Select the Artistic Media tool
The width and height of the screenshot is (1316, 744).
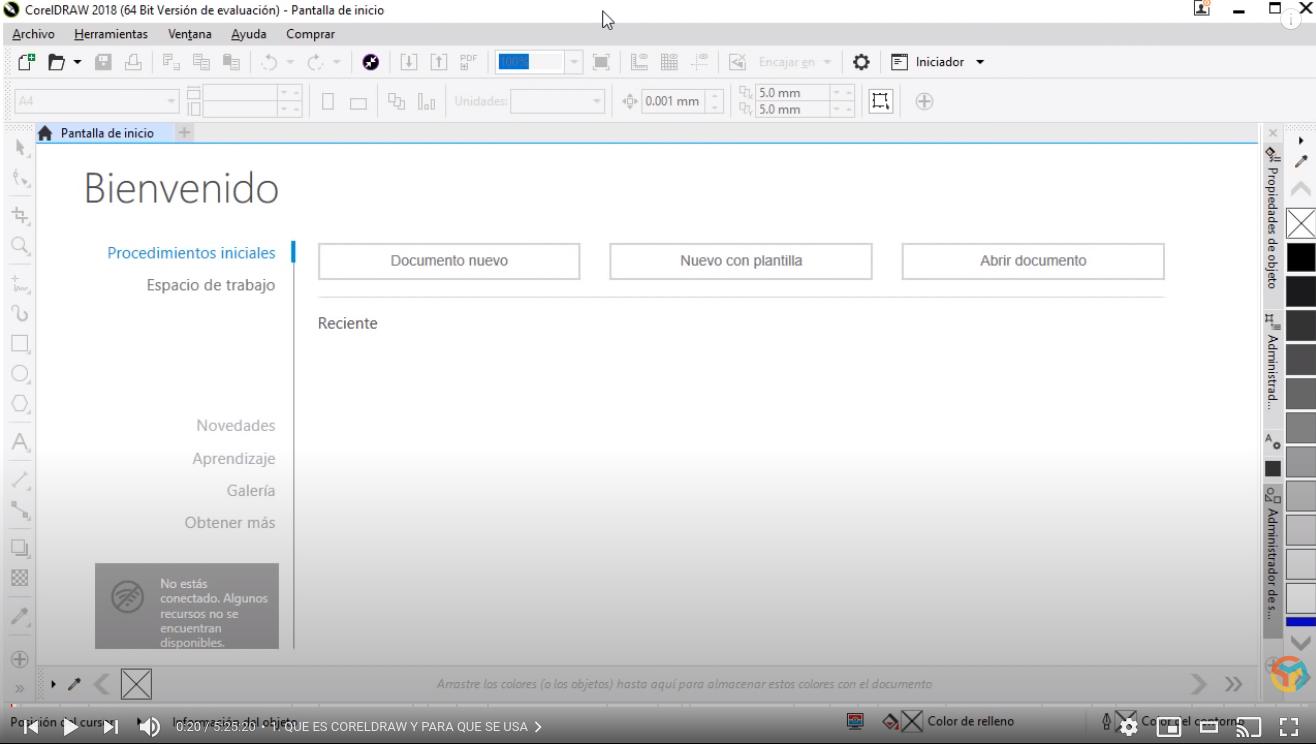(20, 313)
